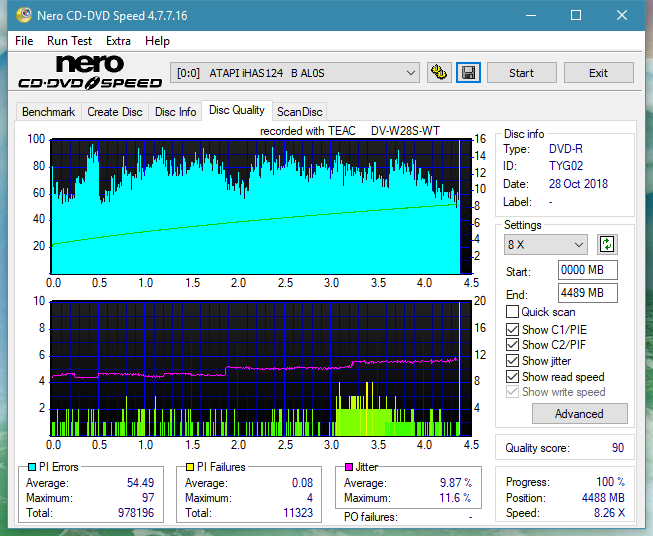This screenshot has height=536, width=653.
Task: Switch to the Benchmark tab
Action: point(49,112)
